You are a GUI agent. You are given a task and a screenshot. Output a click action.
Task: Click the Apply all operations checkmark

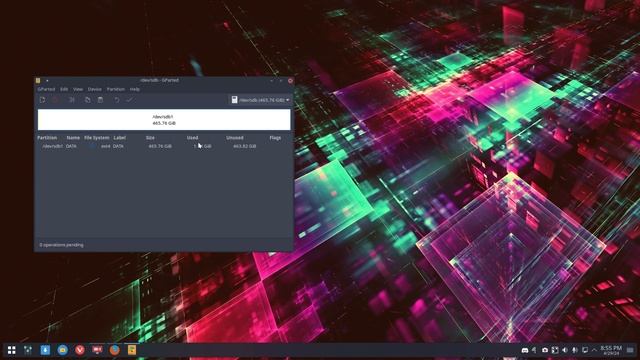(x=129, y=100)
